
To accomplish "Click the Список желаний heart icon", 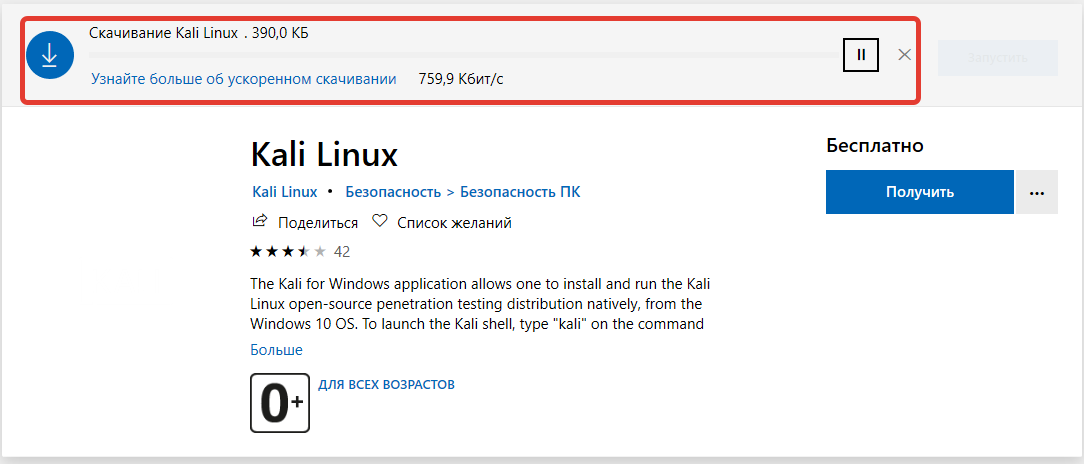I will click(380, 221).
